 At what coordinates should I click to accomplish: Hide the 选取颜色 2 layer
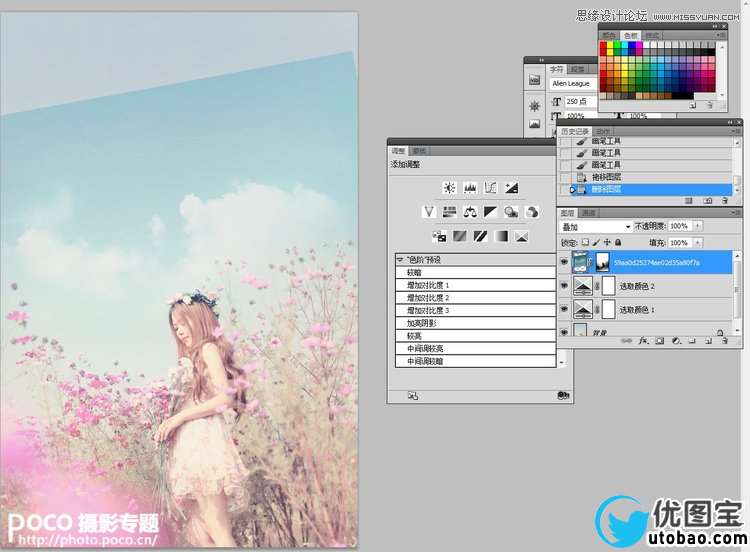pyautogui.click(x=564, y=286)
